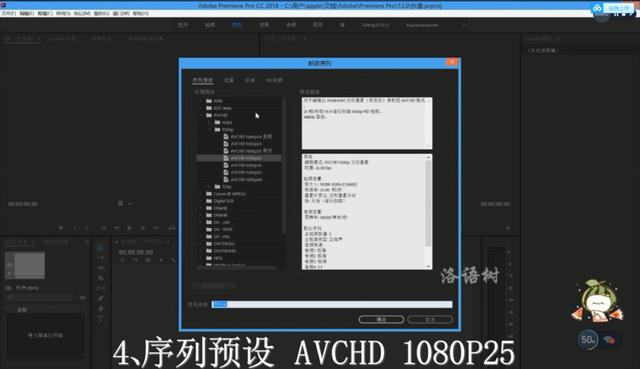Click the 1080p folder icon
Image resolution: width=640 pixels, height=369 pixels.
point(218,130)
